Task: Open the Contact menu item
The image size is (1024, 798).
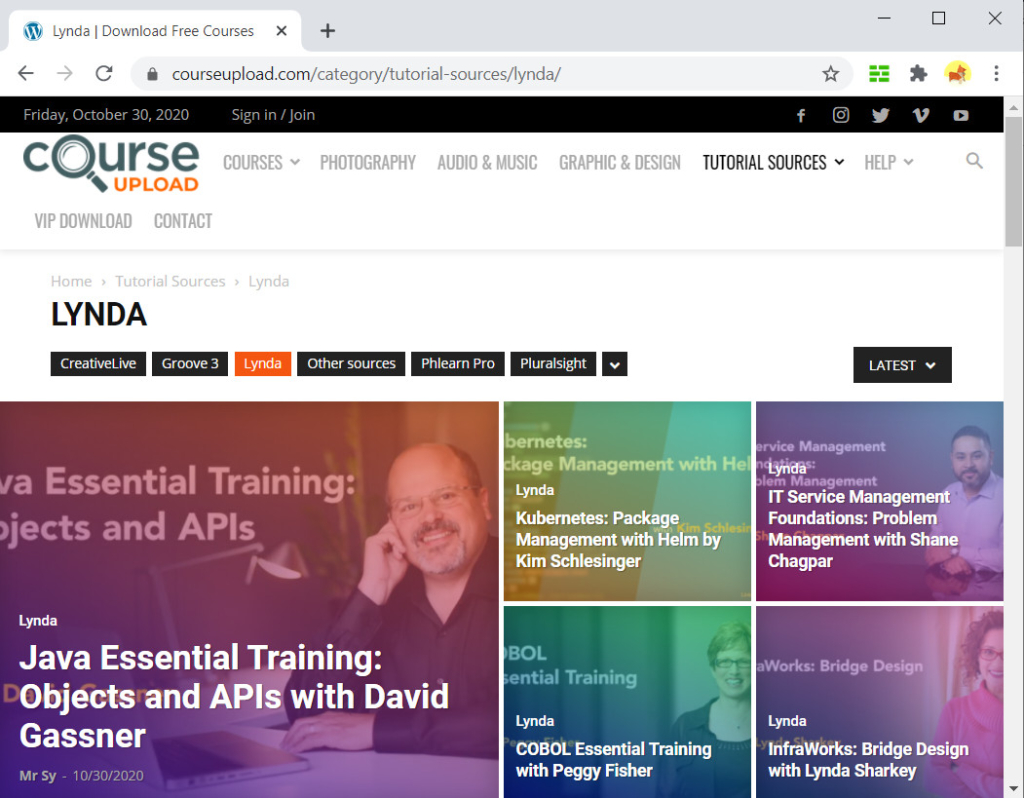Action: point(183,221)
